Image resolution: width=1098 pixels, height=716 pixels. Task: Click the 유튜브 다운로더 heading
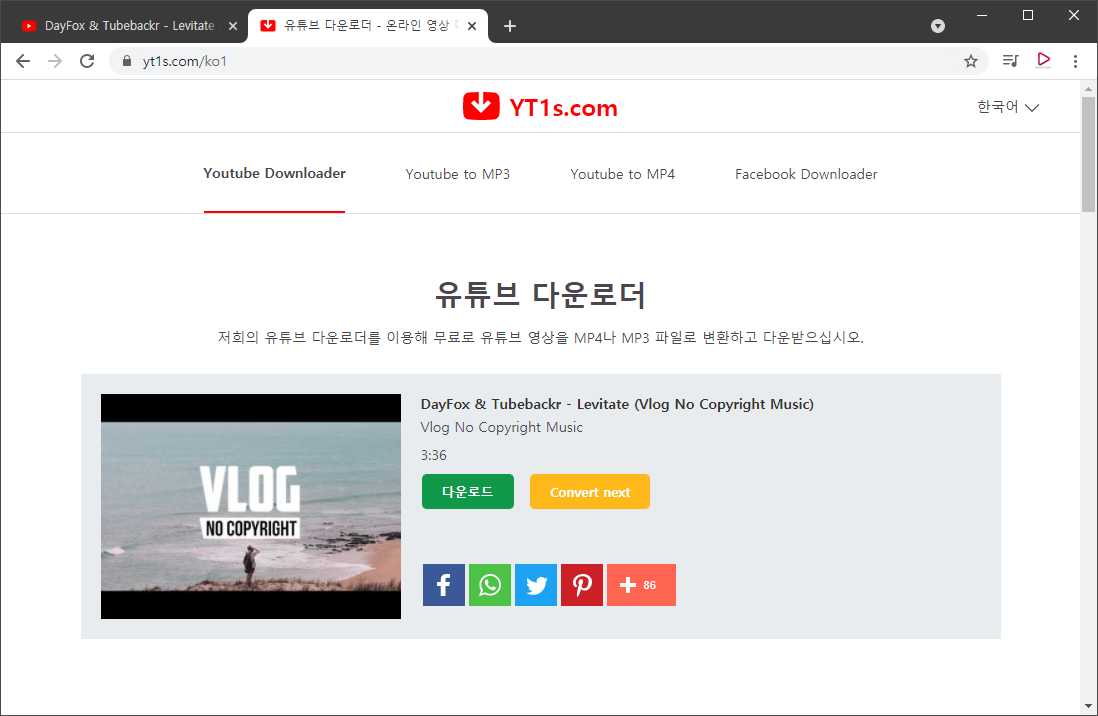coord(540,294)
